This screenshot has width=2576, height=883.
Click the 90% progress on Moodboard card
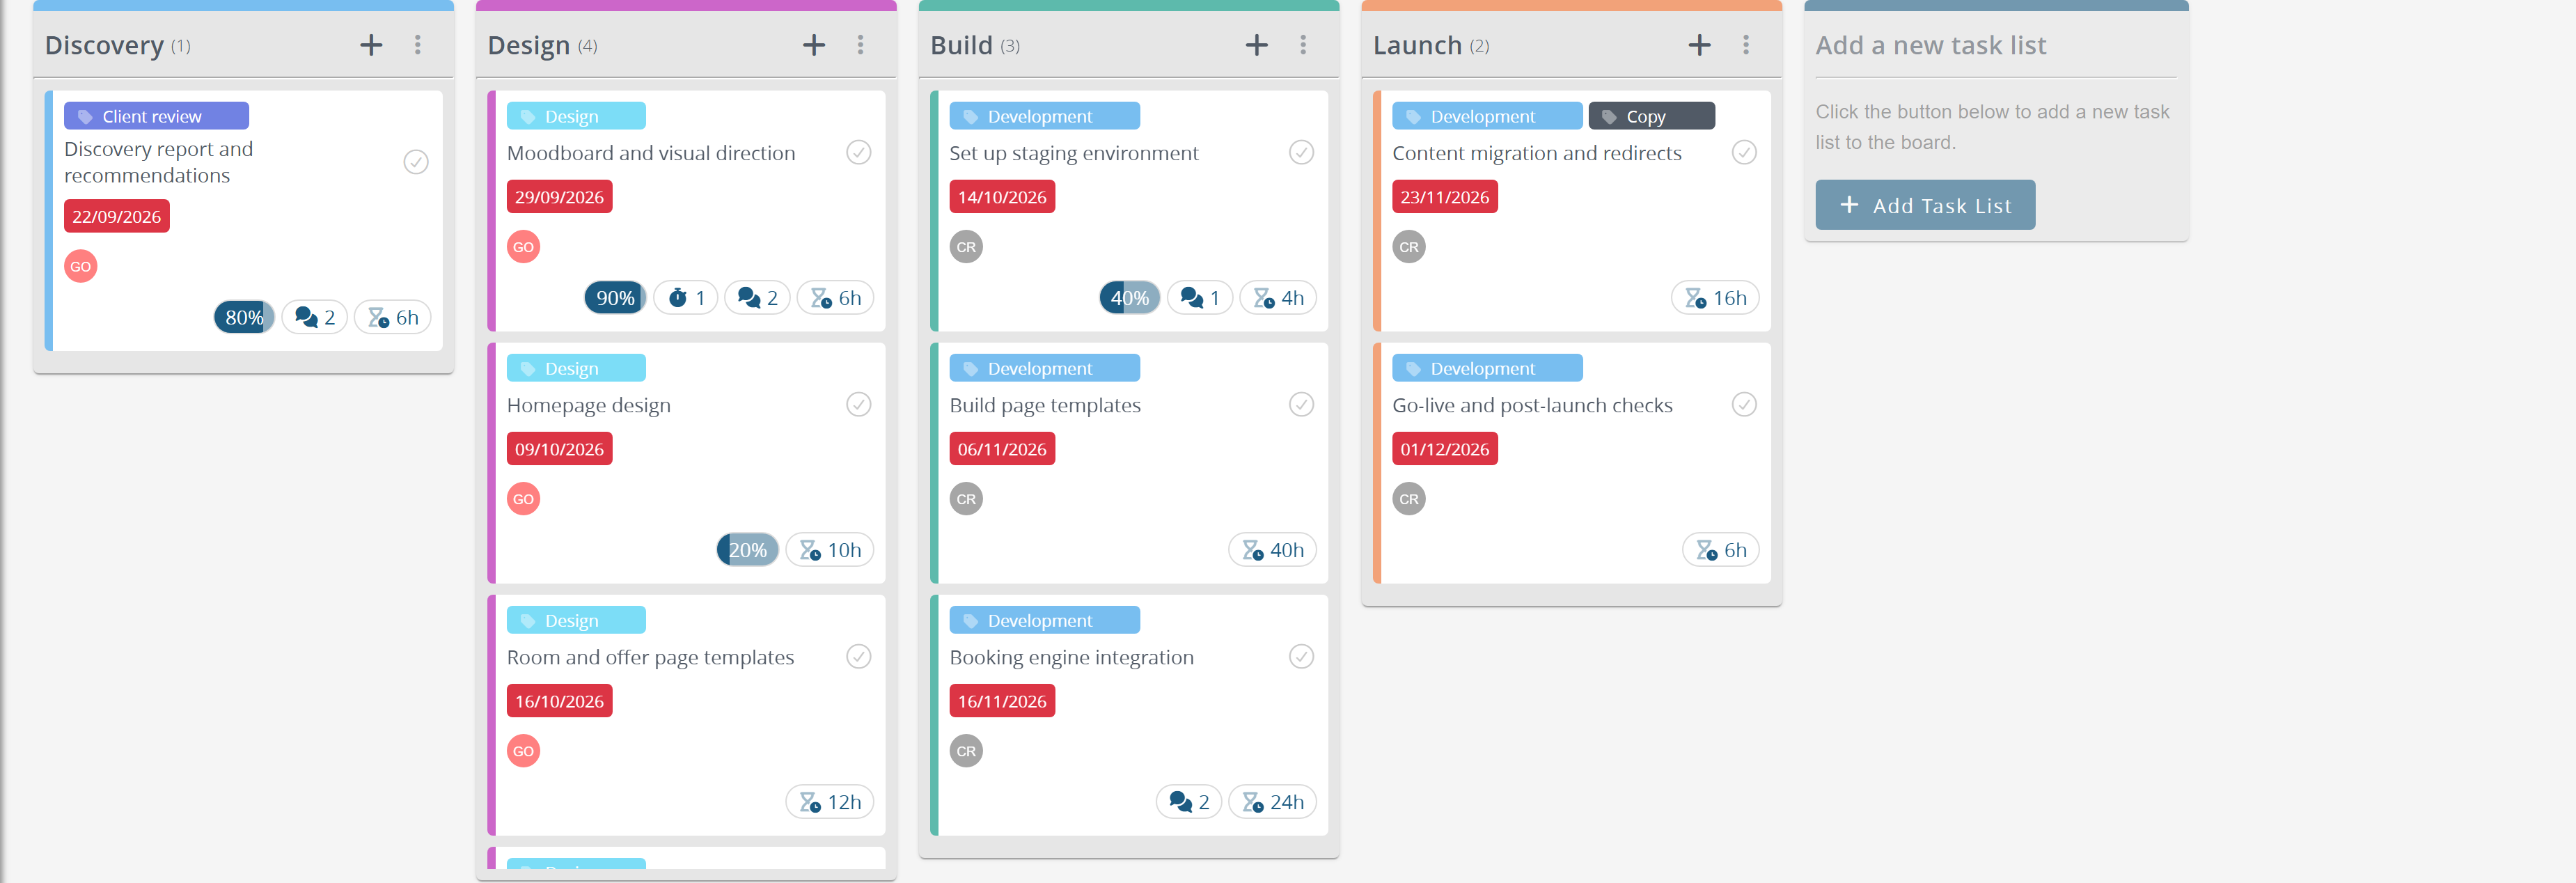(x=615, y=297)
